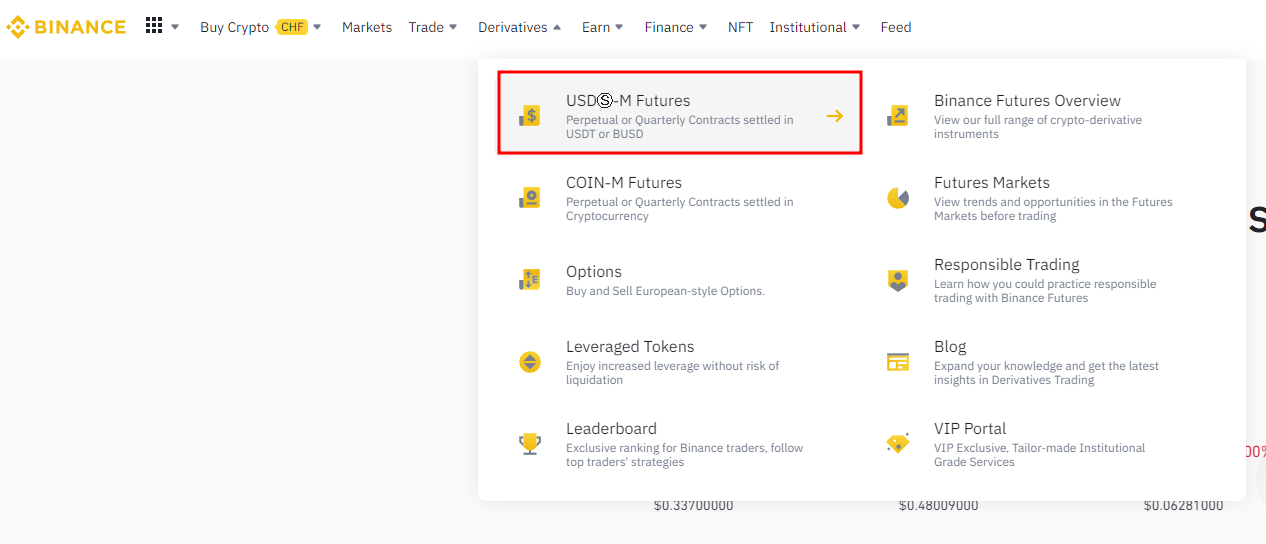Click the Institutional menu label
Image resolution: width=1266 pixels, height=544 pixels.
808,27
